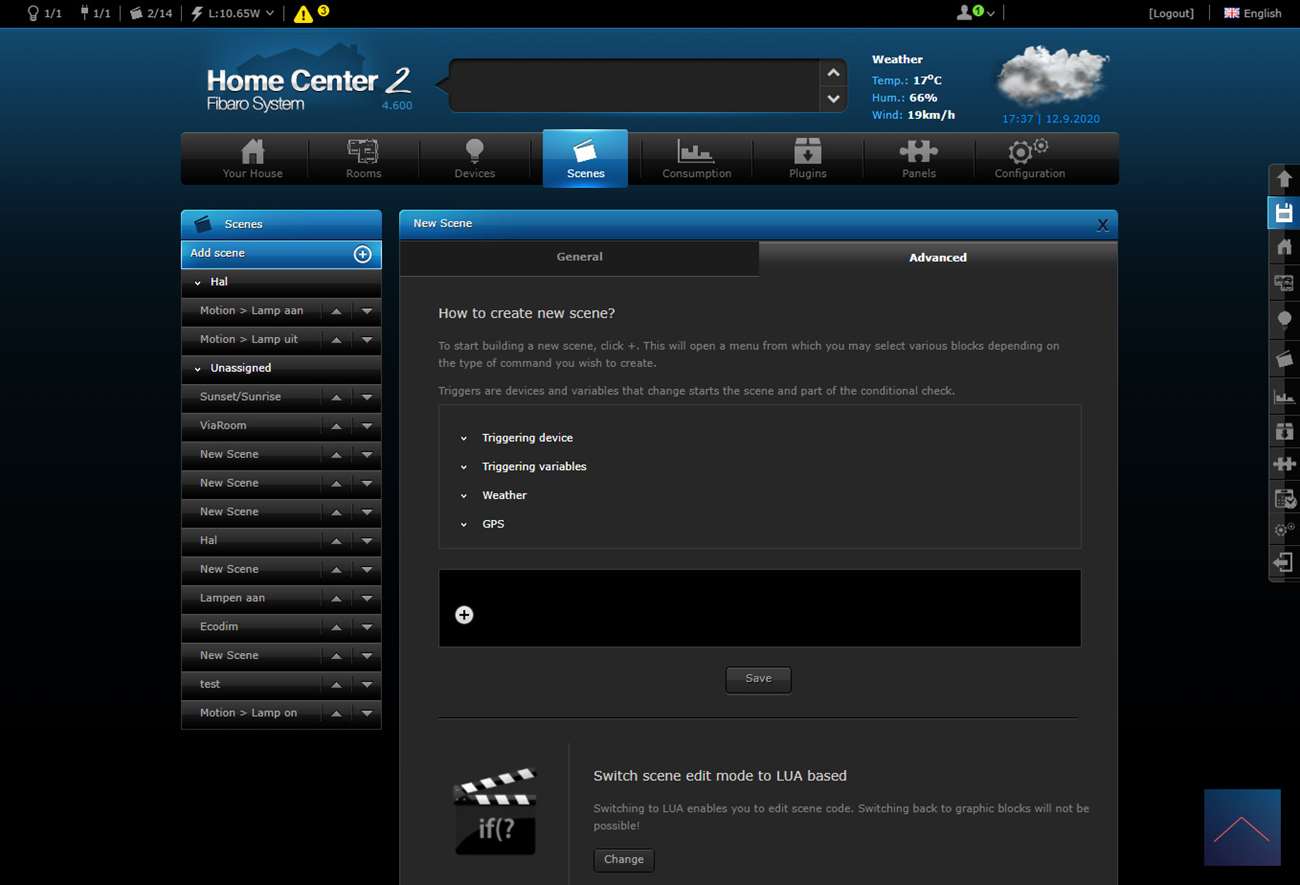Open the Configuration gear section
This screenshot has width=1300, height=885.
pos(1029,158)
